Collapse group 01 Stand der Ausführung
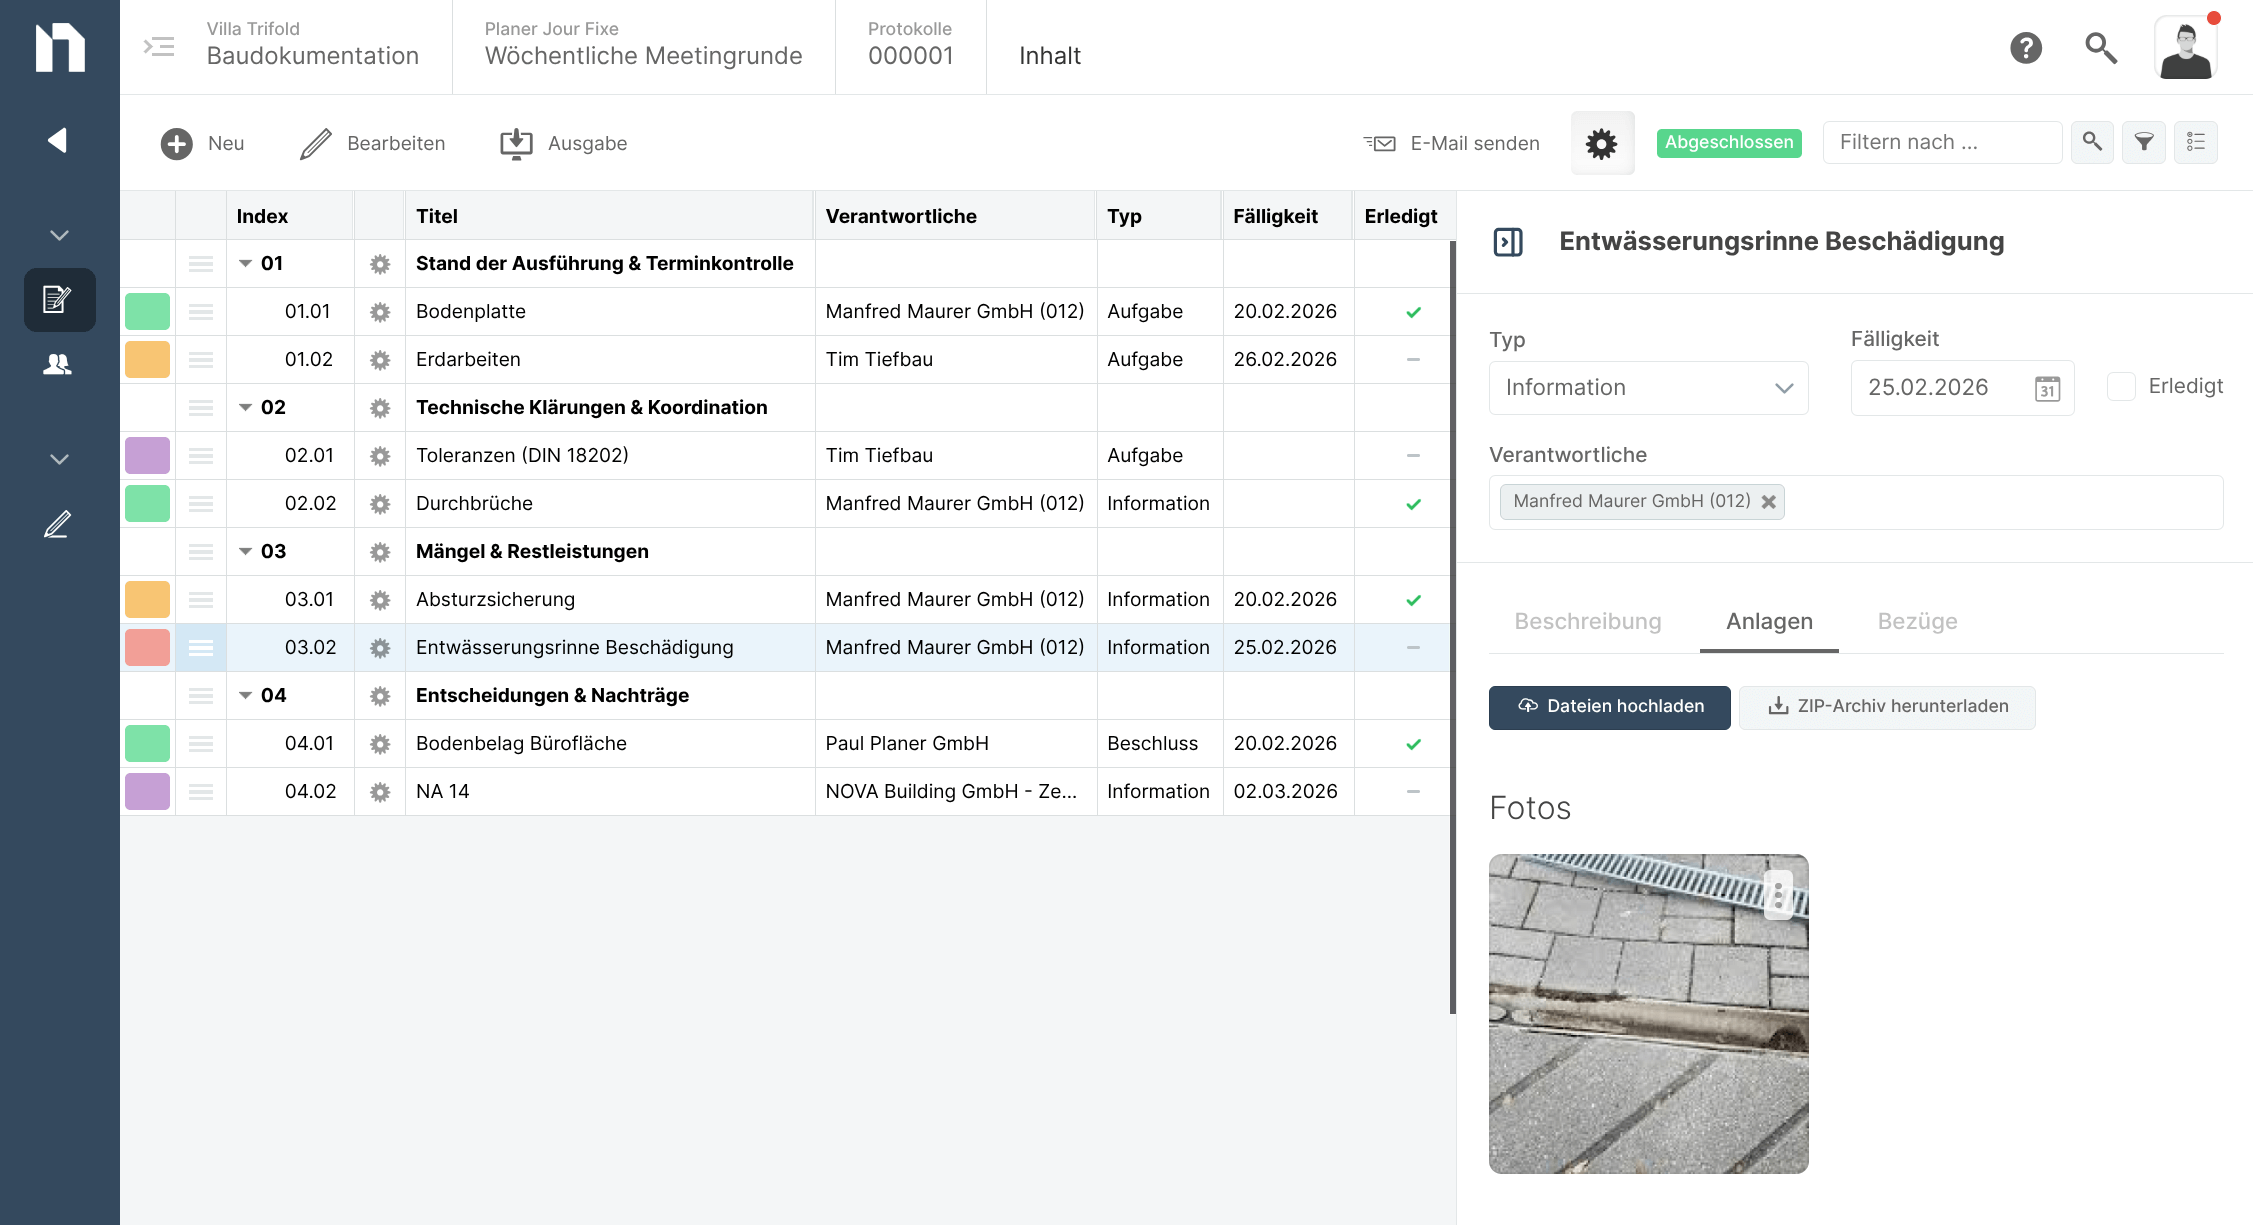 (245, 264)
